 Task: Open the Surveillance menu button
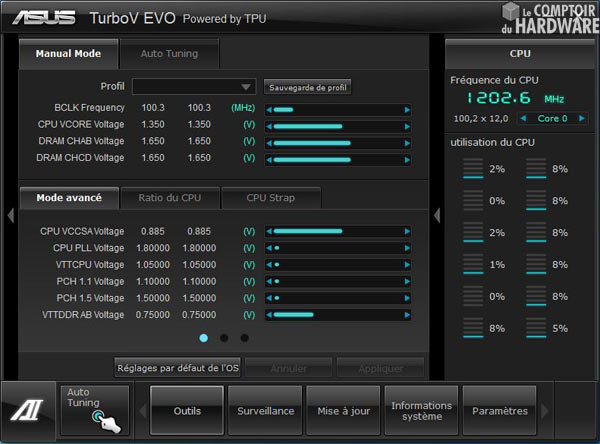coord(265,411)
